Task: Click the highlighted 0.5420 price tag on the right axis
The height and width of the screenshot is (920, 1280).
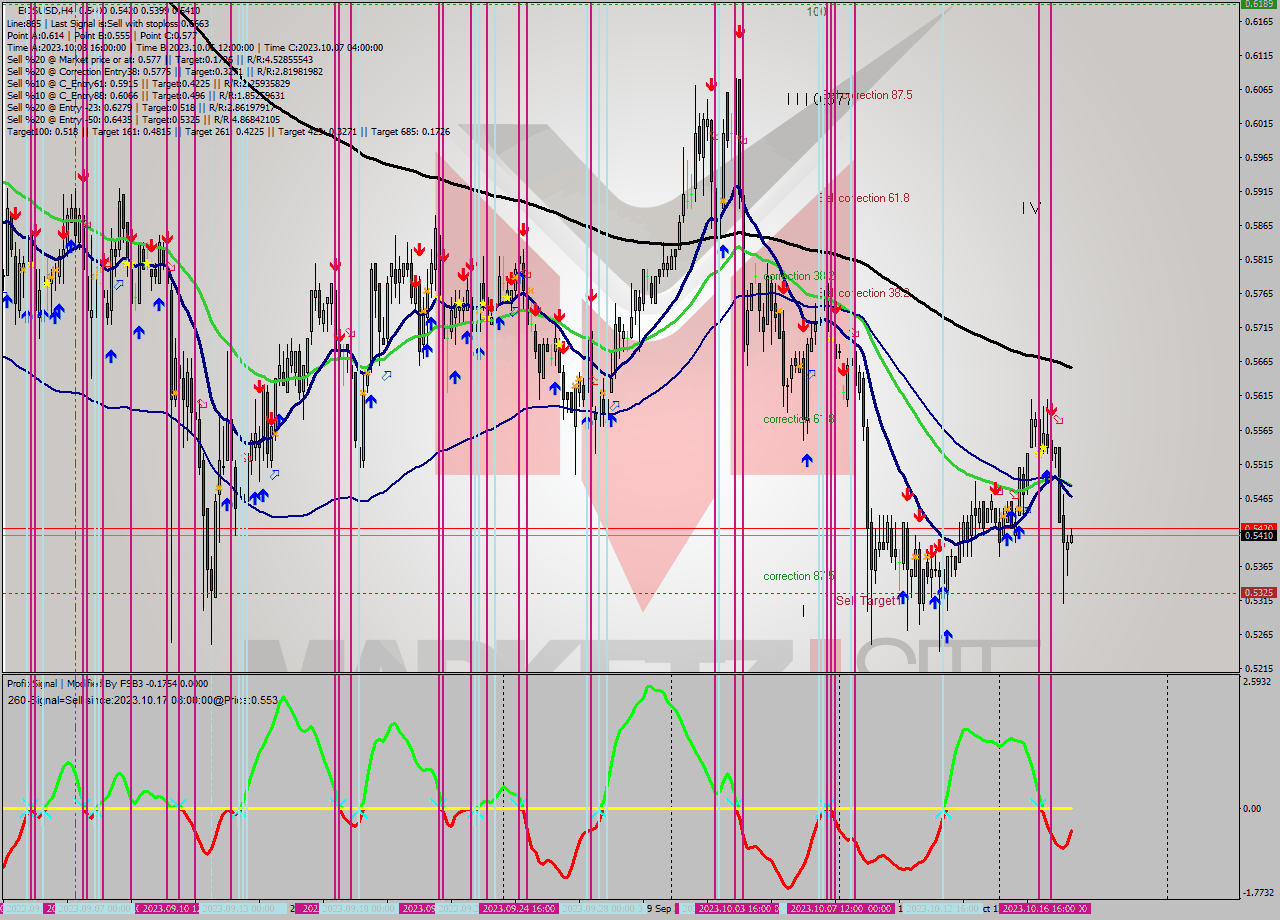Action: click(x=1258, y=525)
